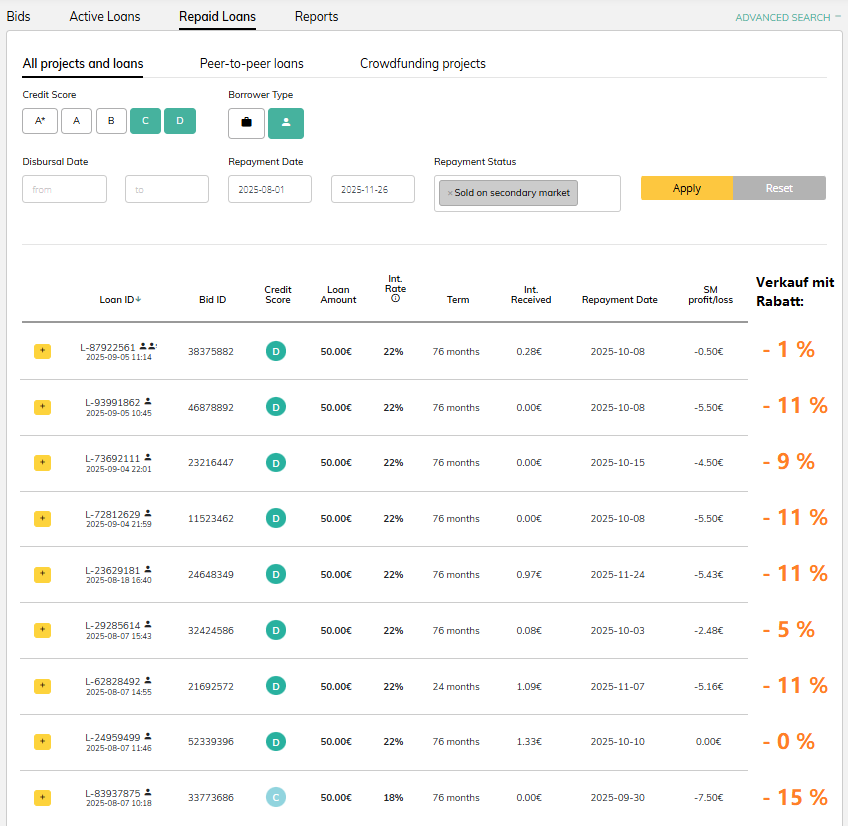Image resolution: width=848 pixels, height=826 pixels.
Task: Click green D badge for loan L-87922561
Action: point(276,351)
